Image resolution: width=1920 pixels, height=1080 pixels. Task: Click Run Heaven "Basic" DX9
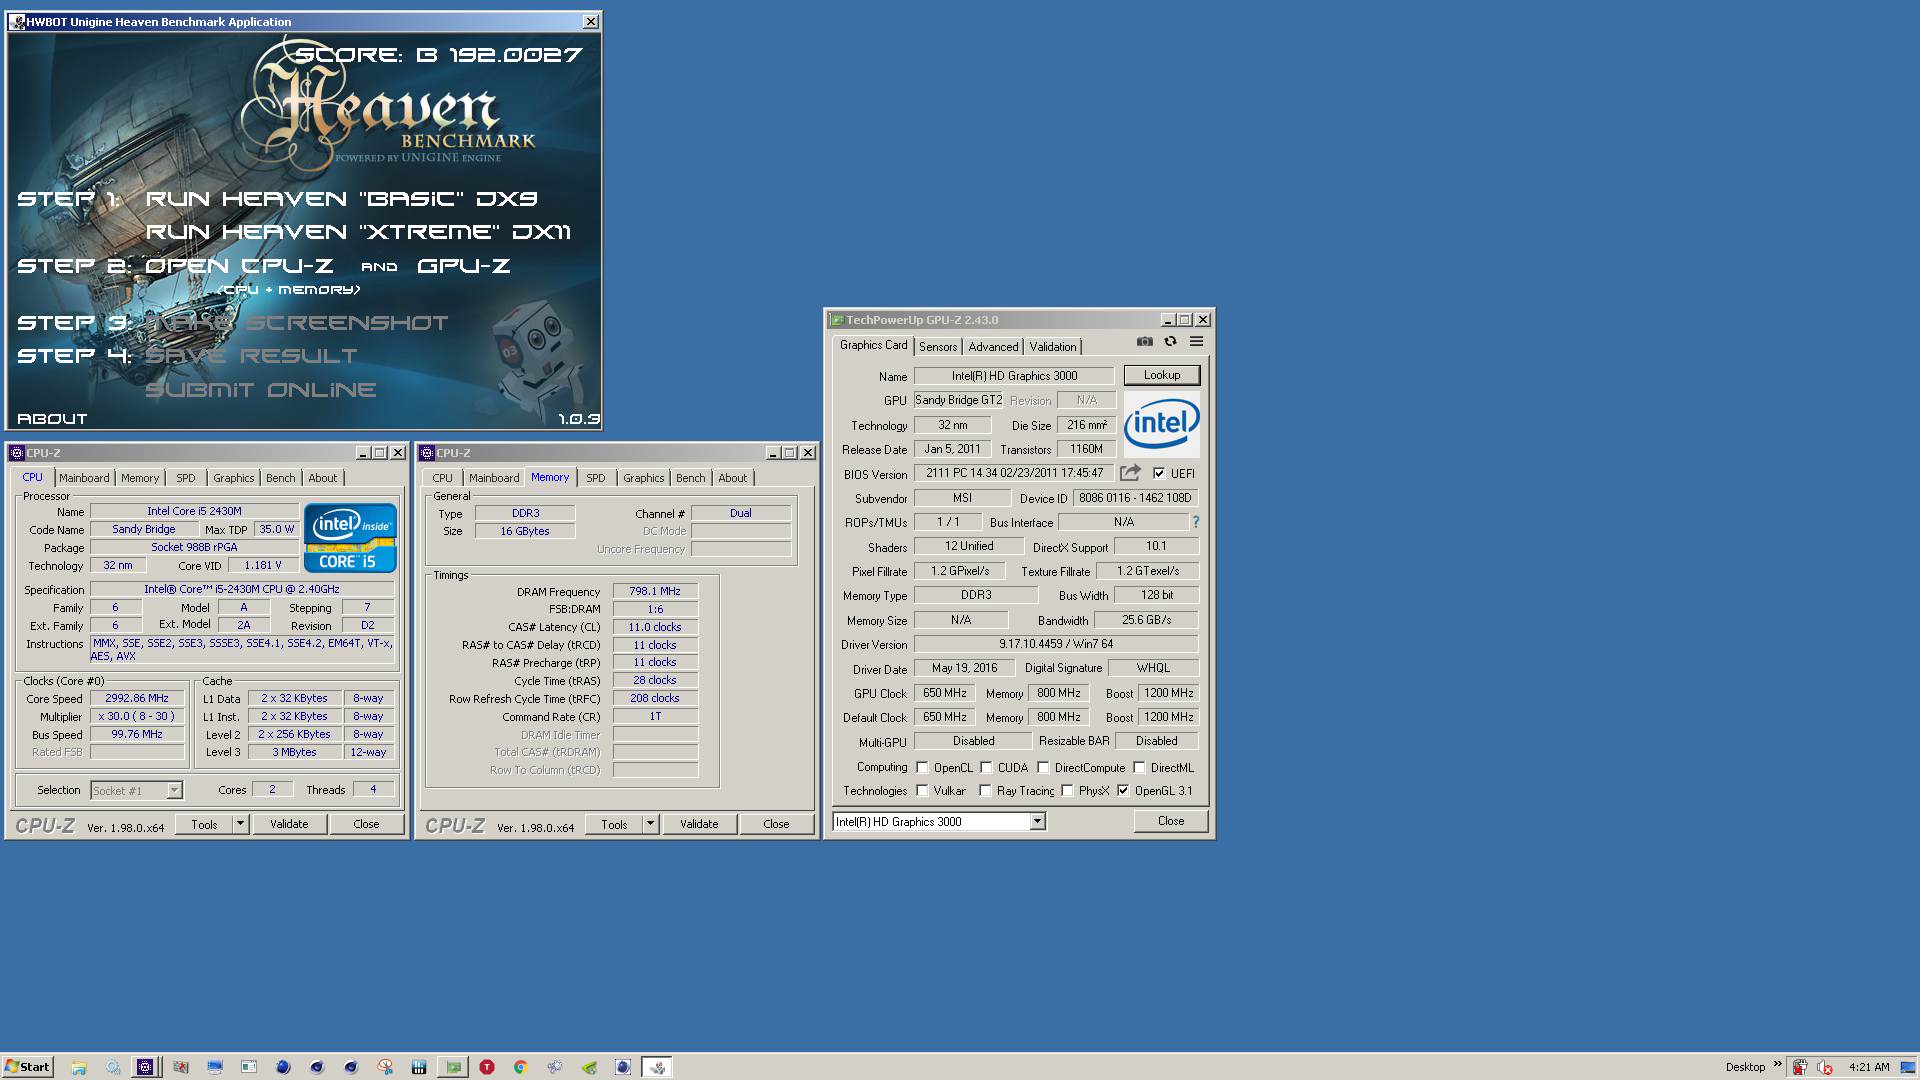pyautogui.click(x=342, y=199)
